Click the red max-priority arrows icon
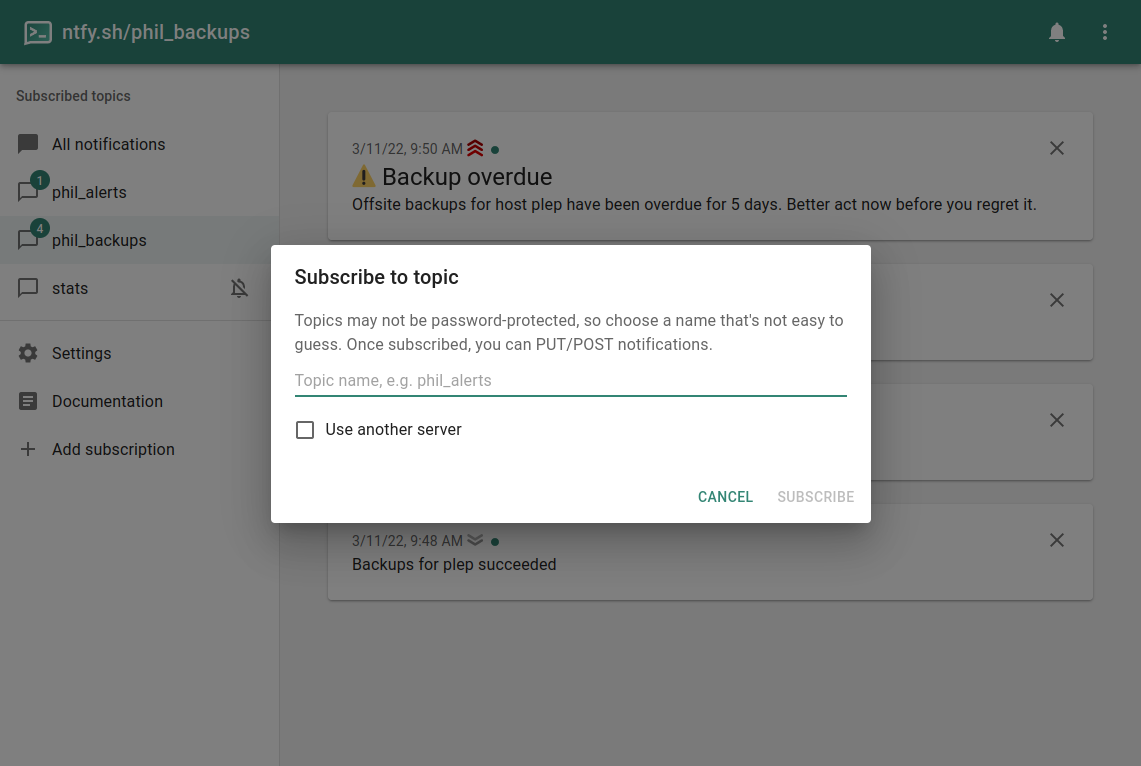This screenshot has height=766, width=1141. coord(475,148)
